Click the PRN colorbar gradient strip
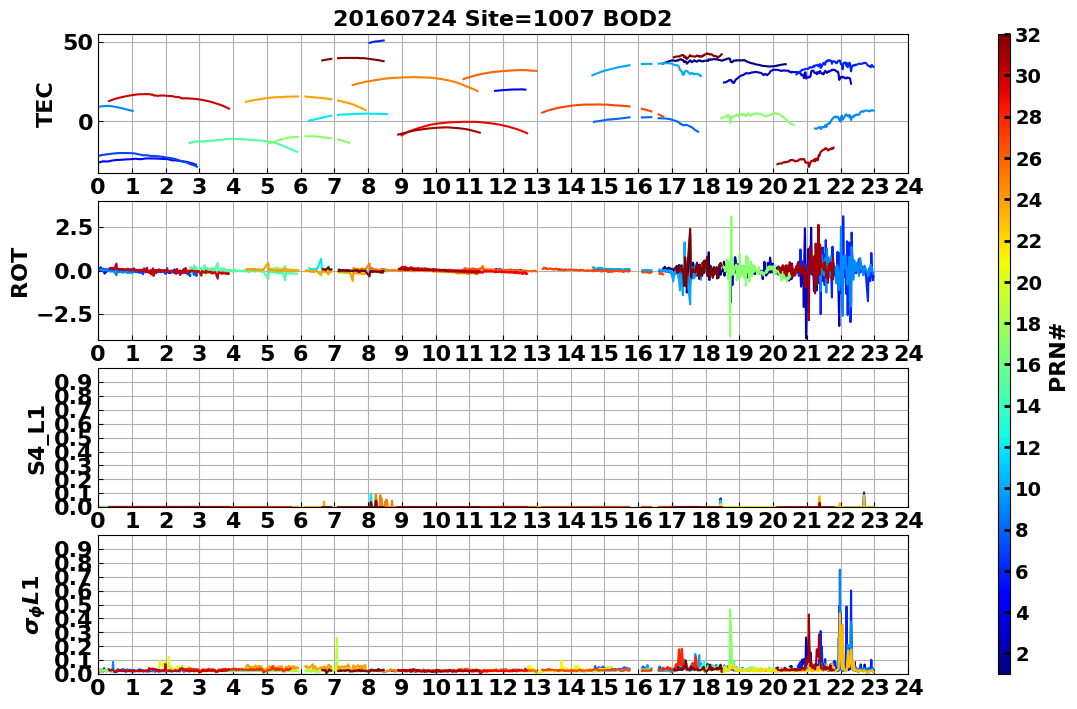This screenshot has height=709, width=1077. pos(1004,354)
